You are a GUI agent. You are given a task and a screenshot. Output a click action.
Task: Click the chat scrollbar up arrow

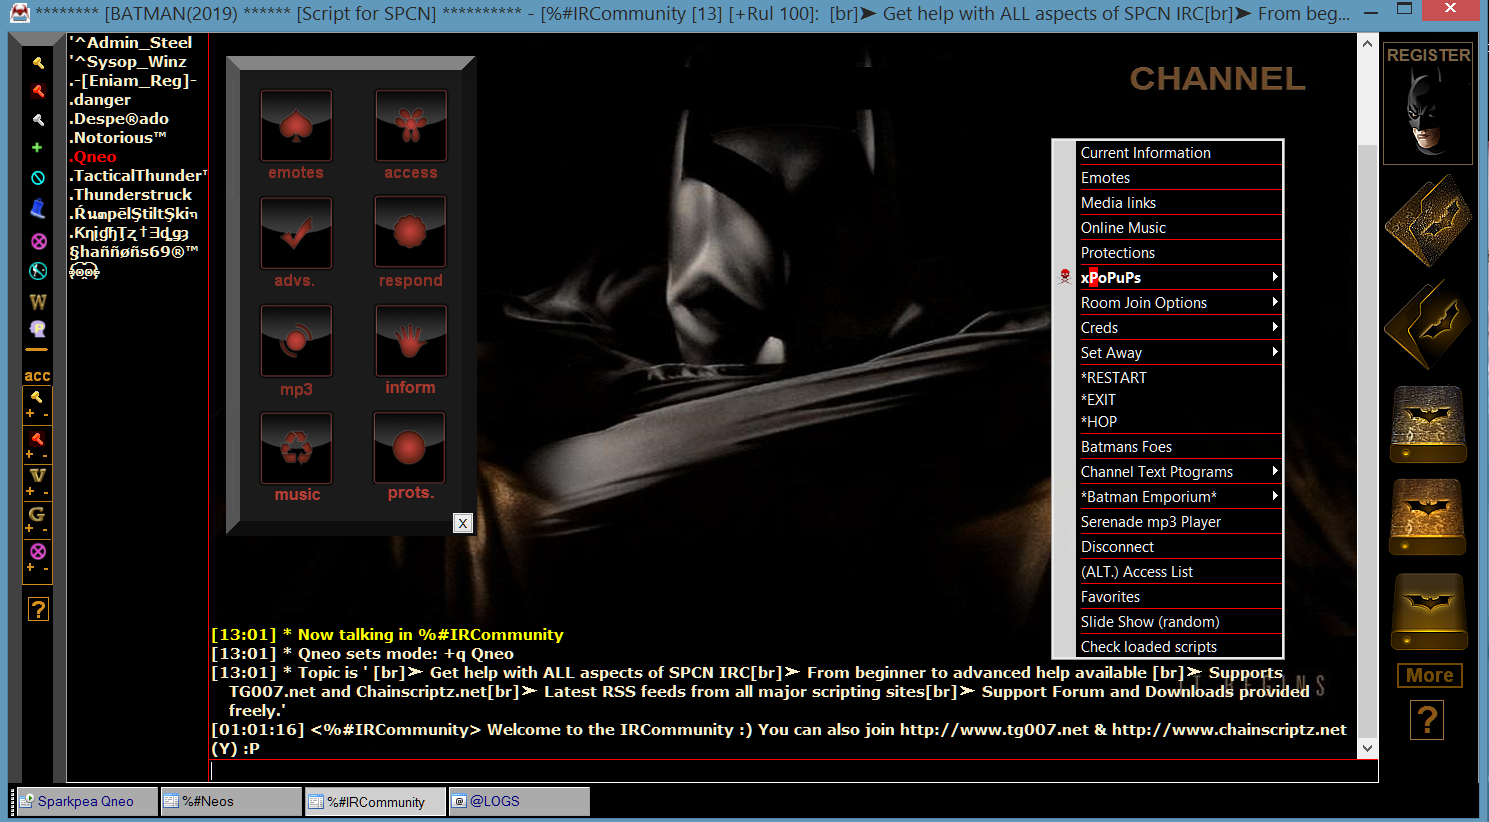click(1367, 44)
